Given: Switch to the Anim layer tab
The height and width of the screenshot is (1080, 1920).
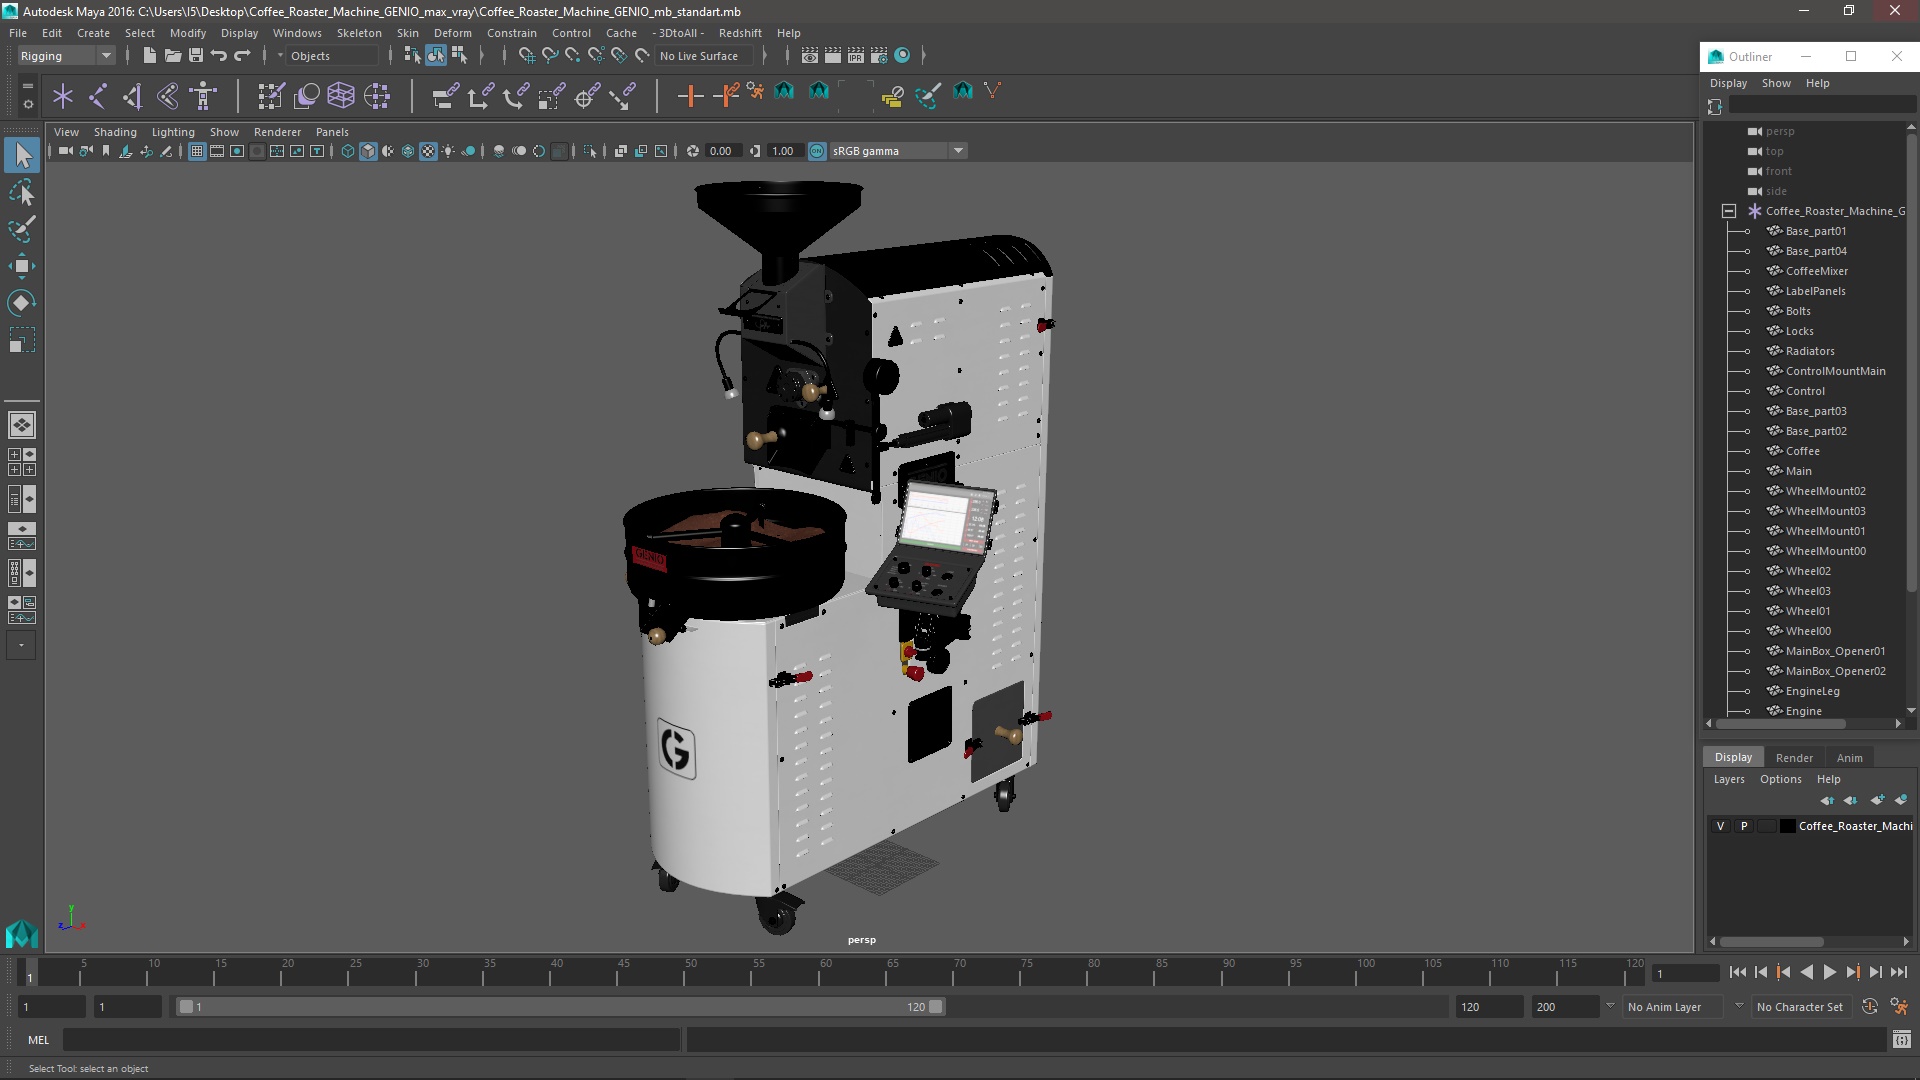Looking at the screenshot, I should point(1849,758).
